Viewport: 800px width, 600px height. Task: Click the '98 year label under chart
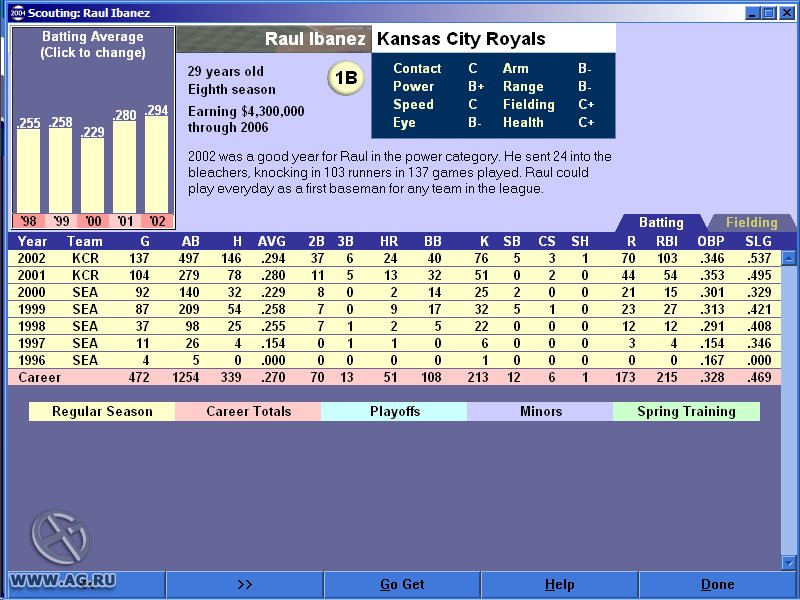tap(28, 221)
